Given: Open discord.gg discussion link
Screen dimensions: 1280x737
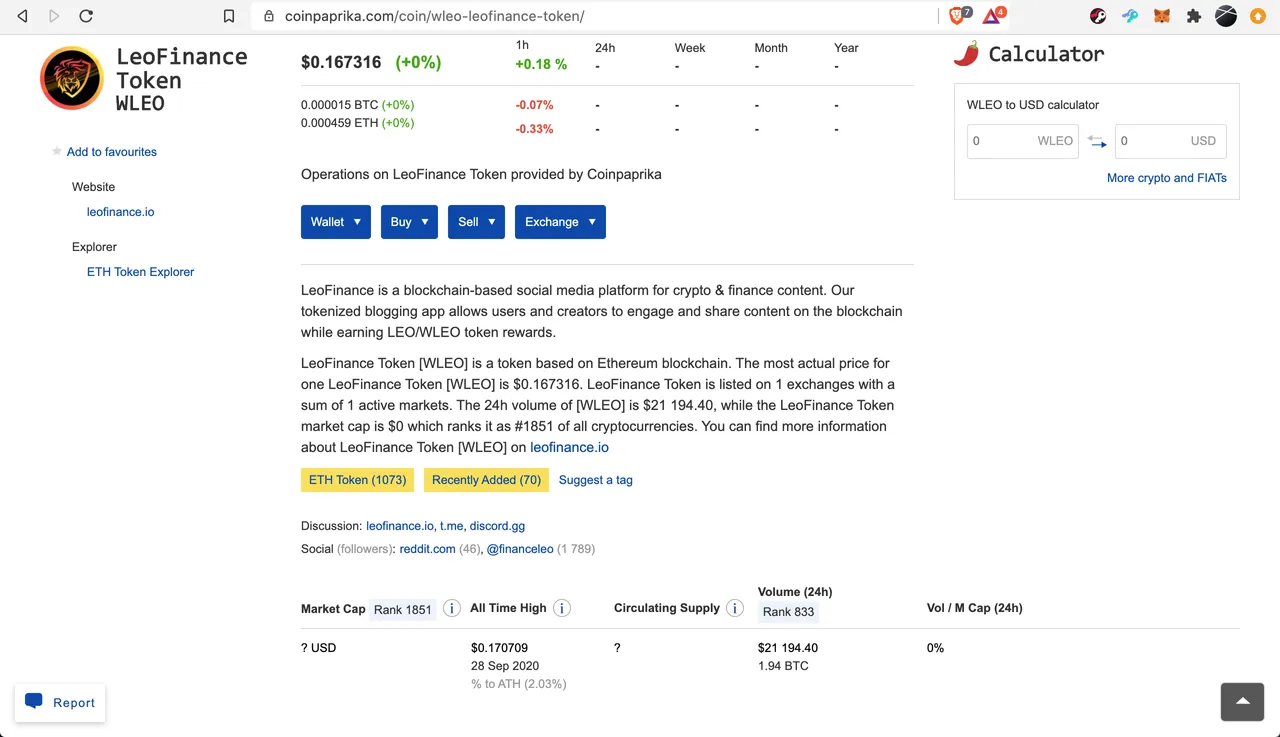Looking at the screenshot, I should pos(497,526).
